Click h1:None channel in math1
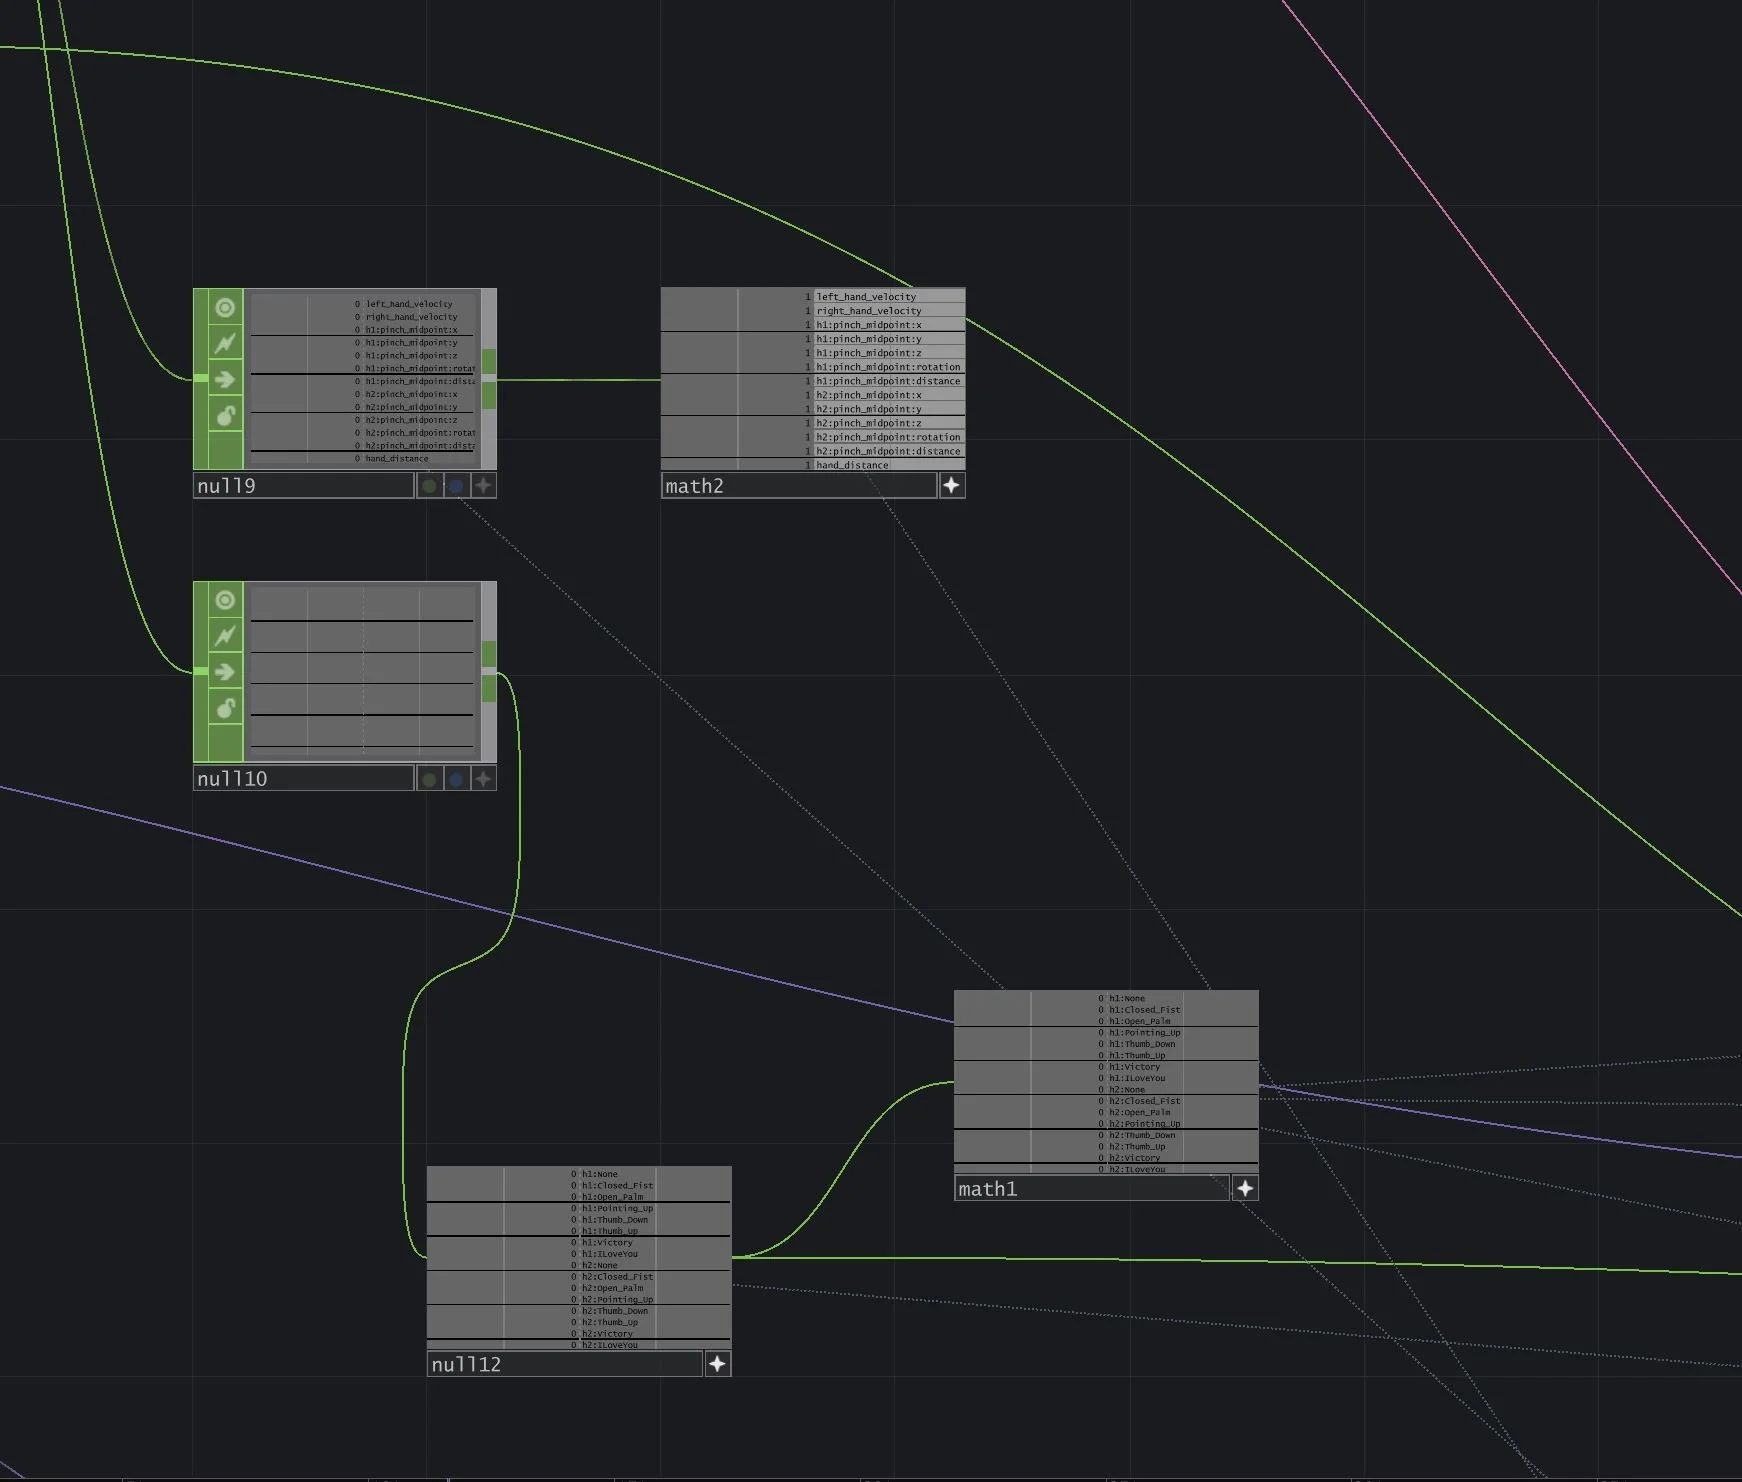 click(x=1127, y=998)
